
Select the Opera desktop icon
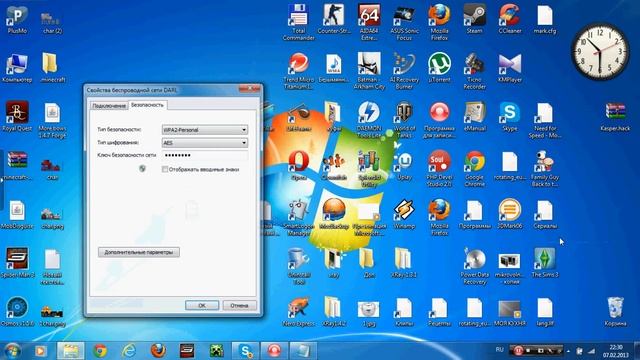coord(298,166)
